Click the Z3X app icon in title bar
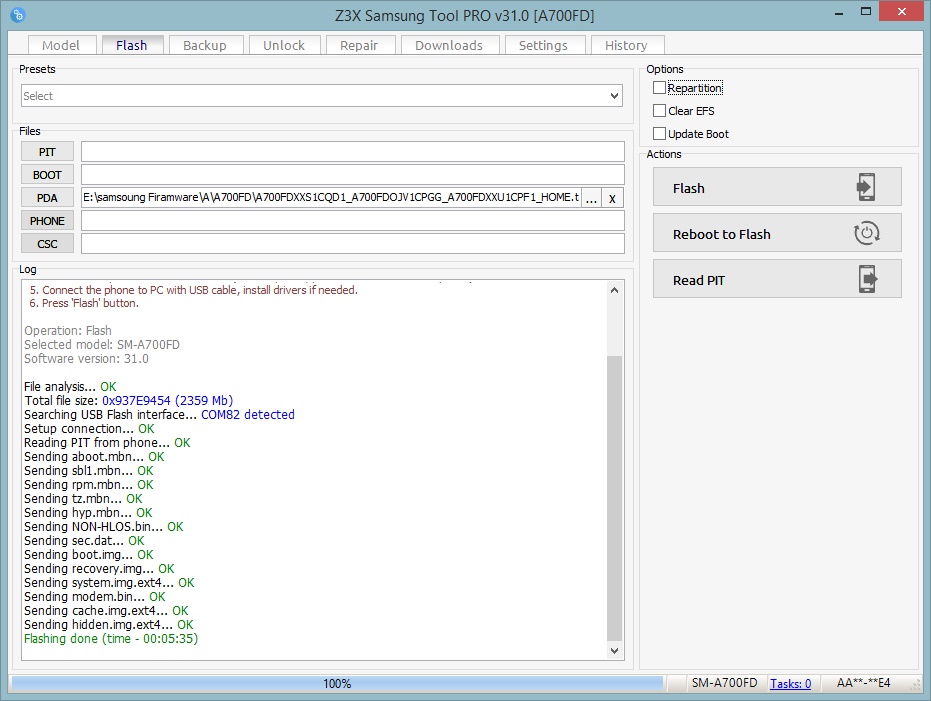The width and height of the screenshot is (931, 701). (18, 14)
